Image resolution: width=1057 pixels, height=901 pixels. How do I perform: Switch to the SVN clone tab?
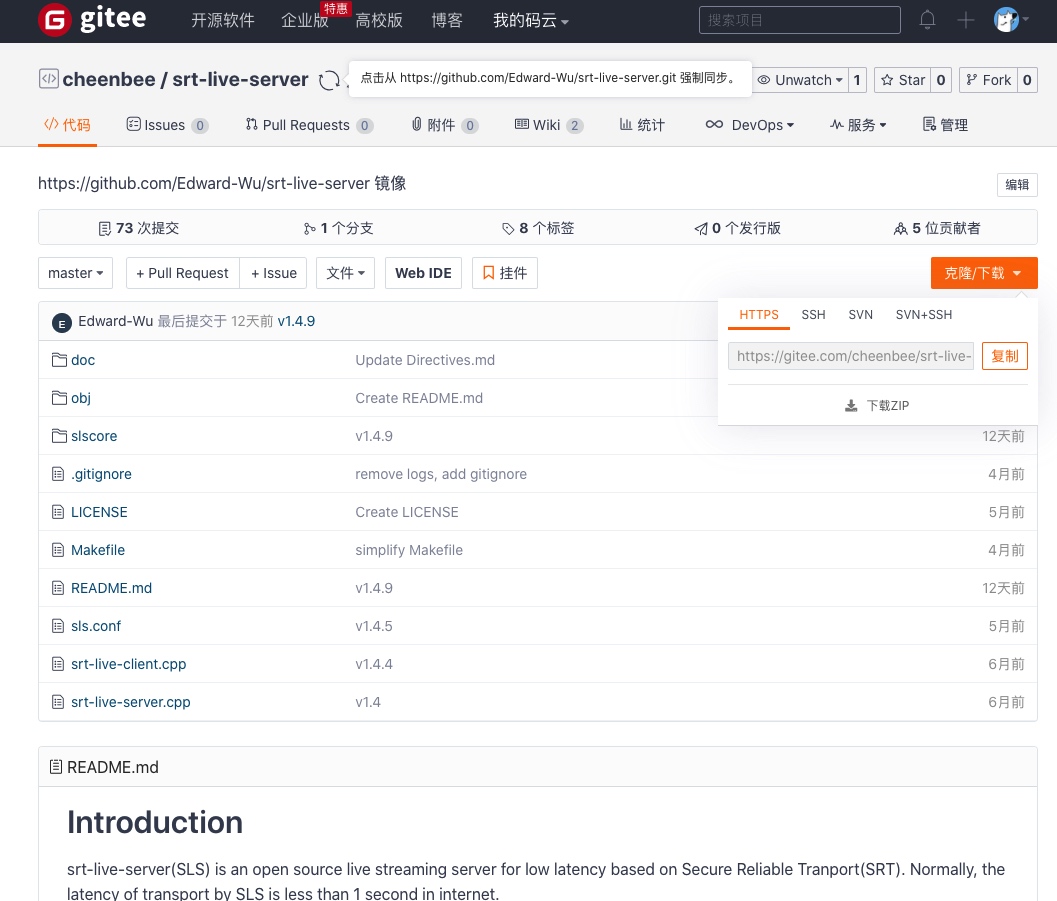pyautogui.click(x=860, y=315)
